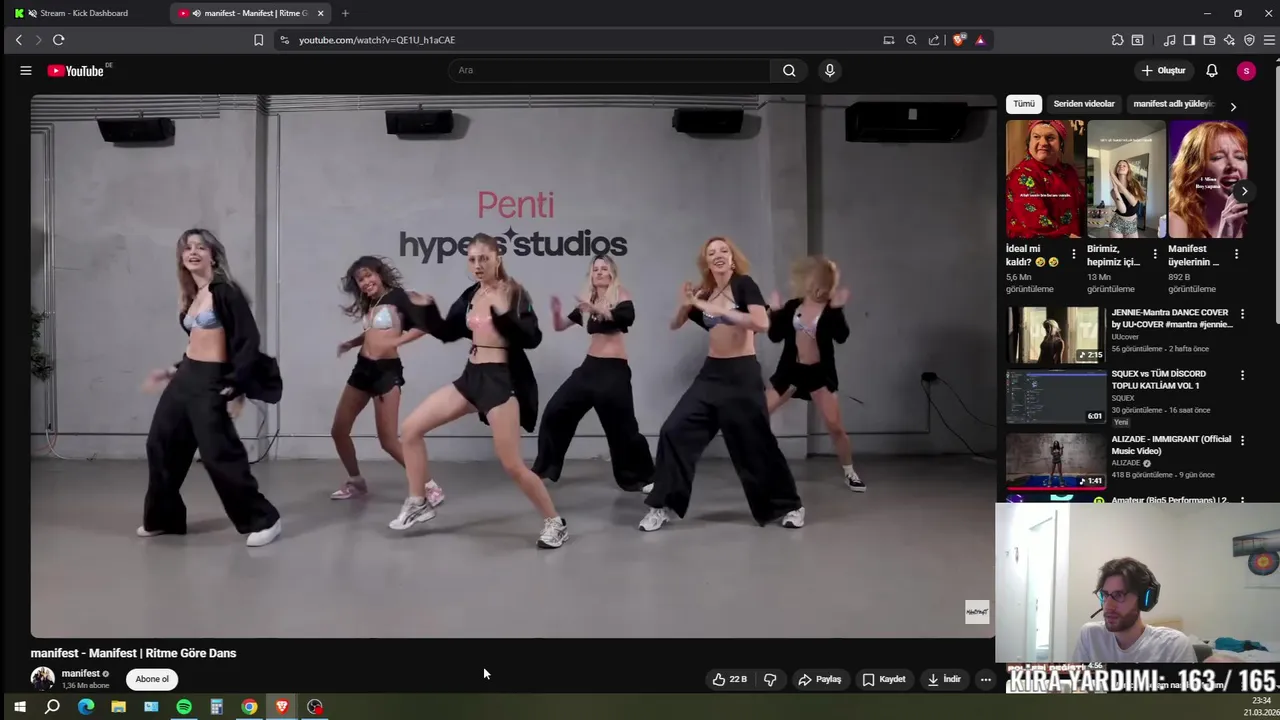This screenshot has height=720, width=1280.
Task: Open the manifest channel avatar
Action: 42,678
